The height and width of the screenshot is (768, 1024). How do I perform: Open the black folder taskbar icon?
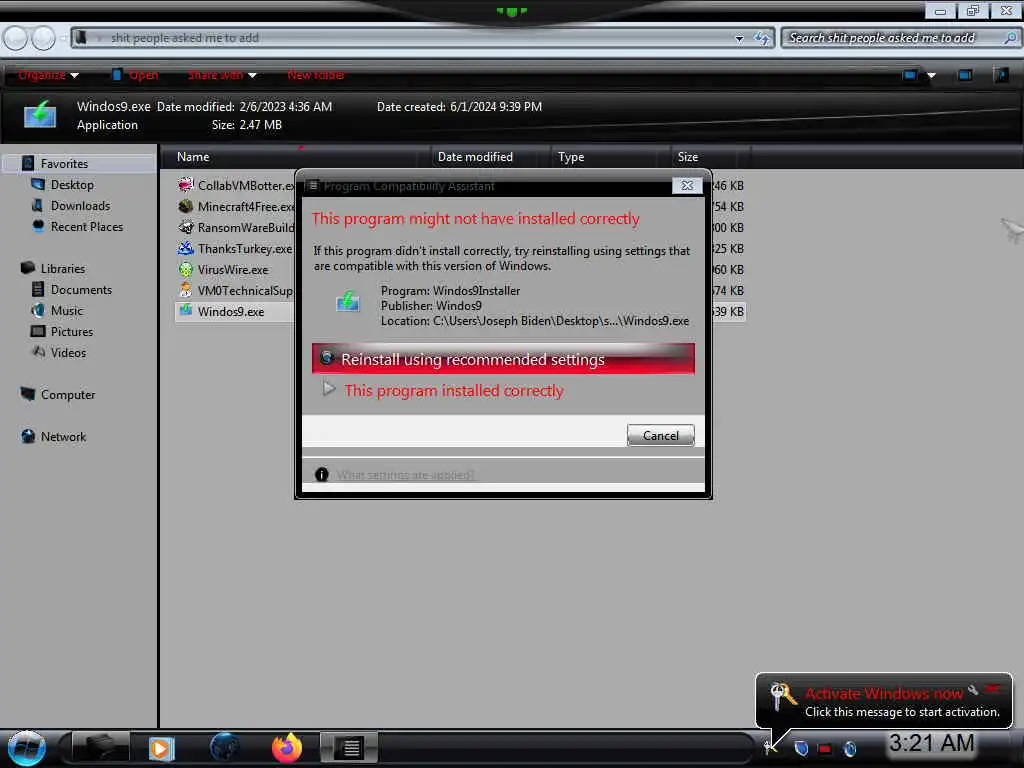point(99,748)
